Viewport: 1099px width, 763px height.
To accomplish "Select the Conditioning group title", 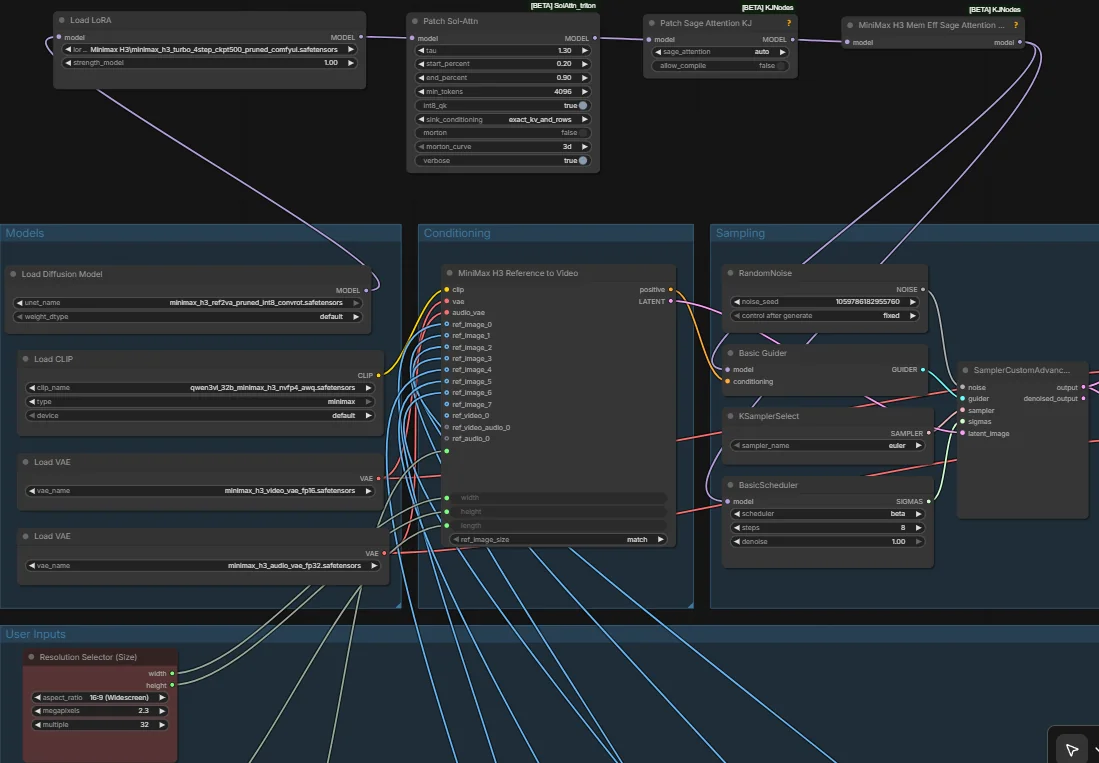I will click(x=457, y=233).
